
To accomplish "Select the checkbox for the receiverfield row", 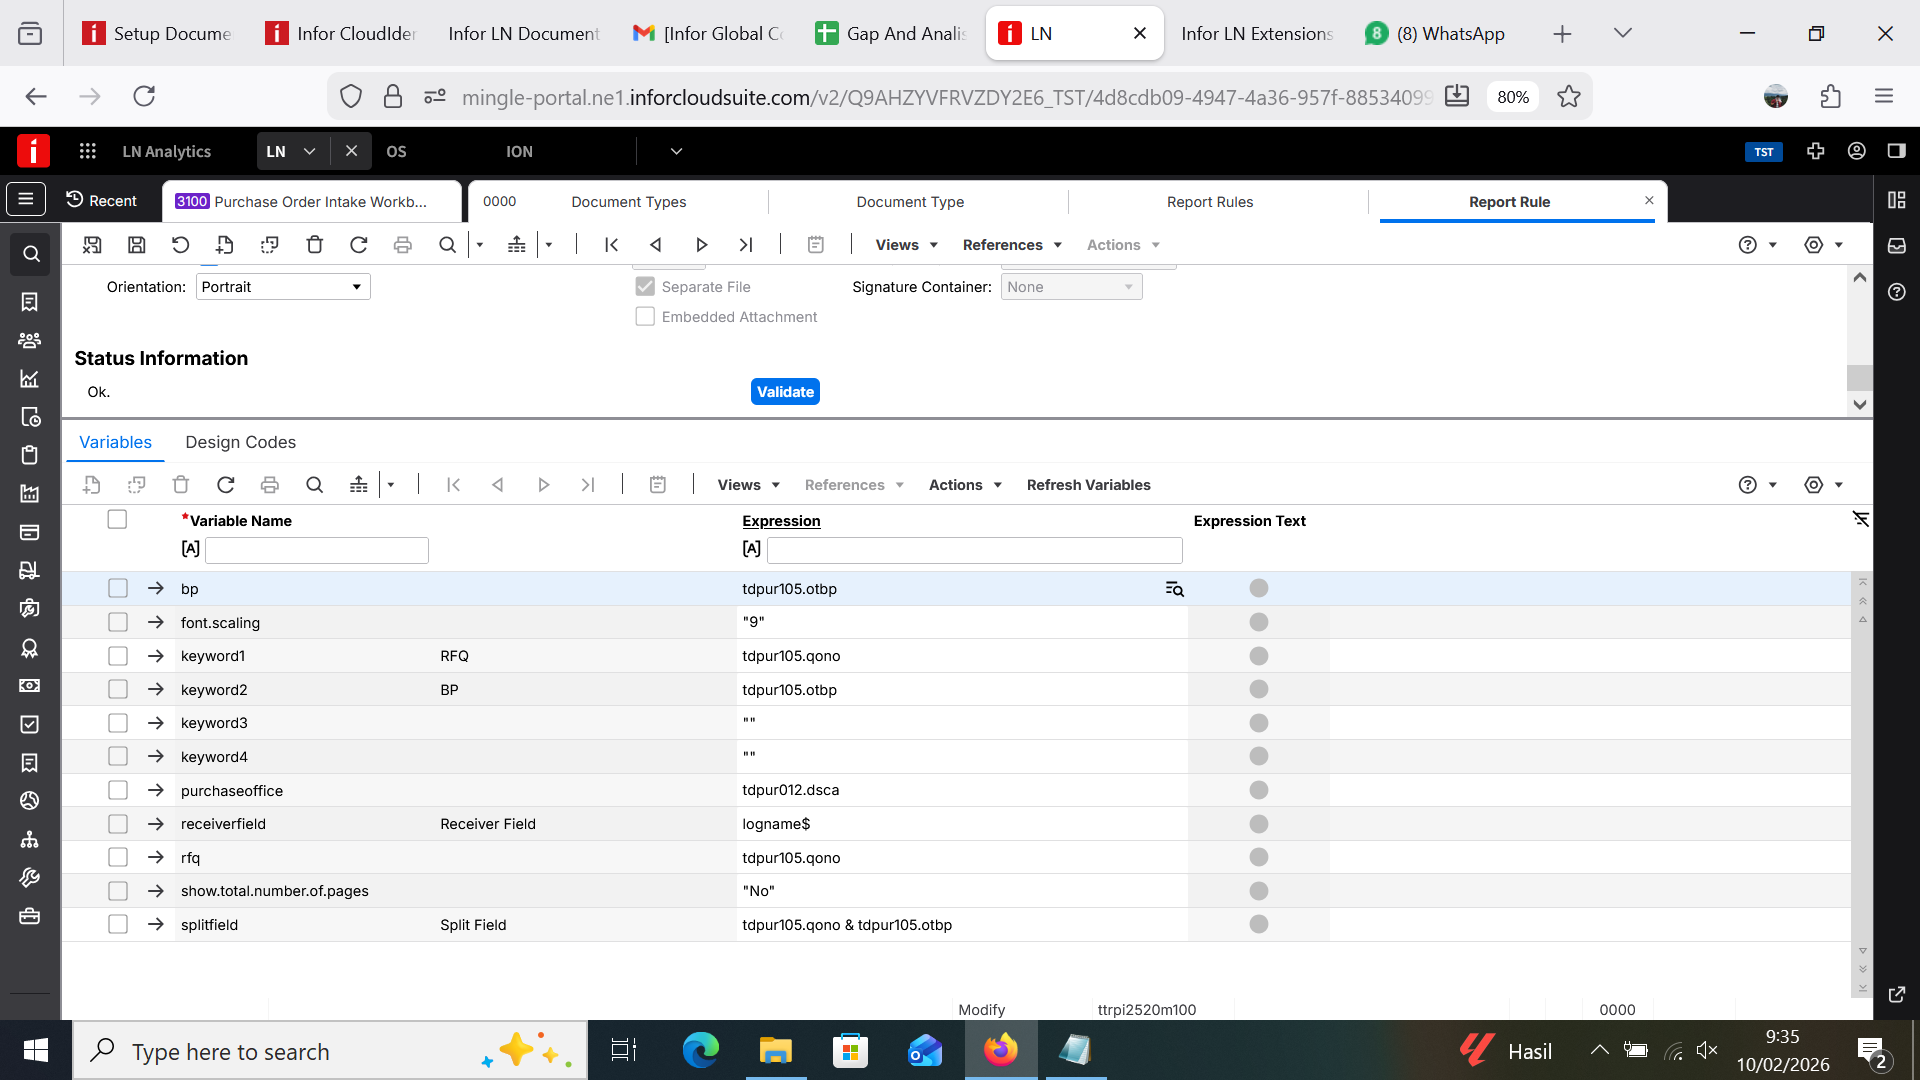I will coord(118,824).
